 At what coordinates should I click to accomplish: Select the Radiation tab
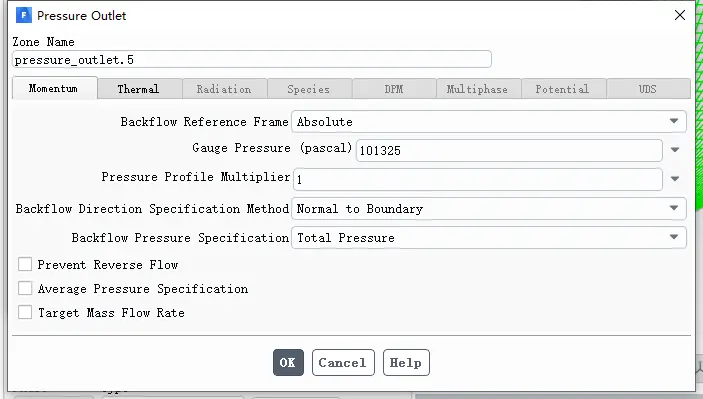224,89
